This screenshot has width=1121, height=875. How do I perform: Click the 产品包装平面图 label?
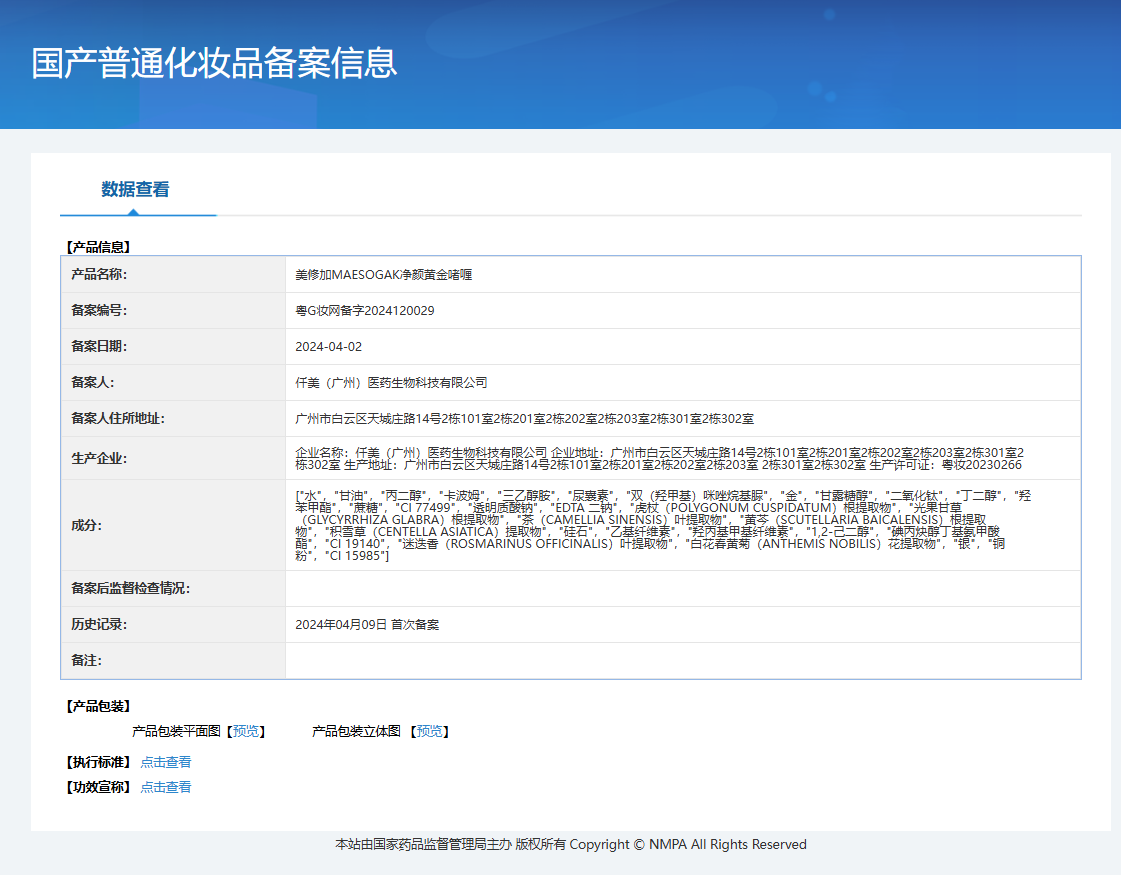[x=176, y=731]
